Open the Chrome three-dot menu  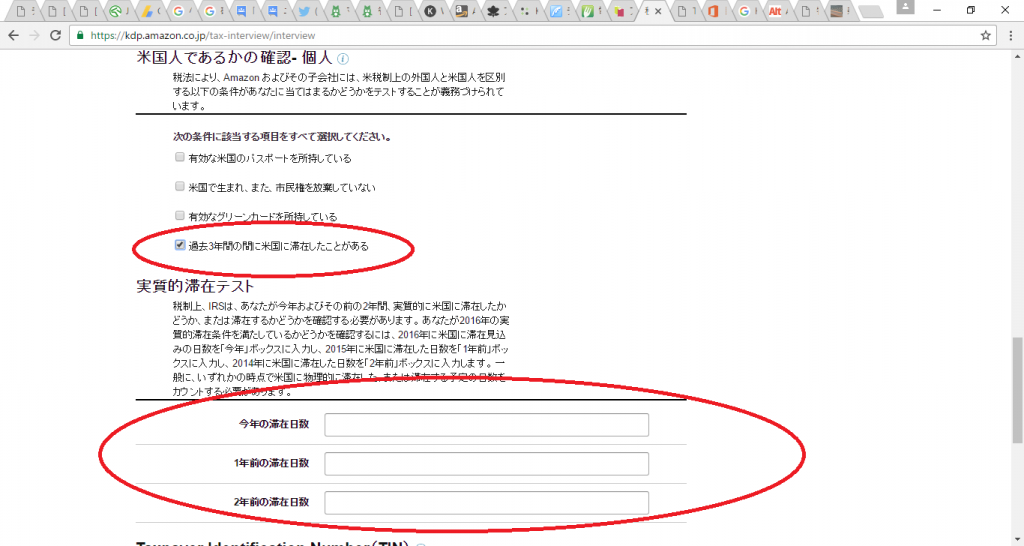click(x=1011, y=35)
